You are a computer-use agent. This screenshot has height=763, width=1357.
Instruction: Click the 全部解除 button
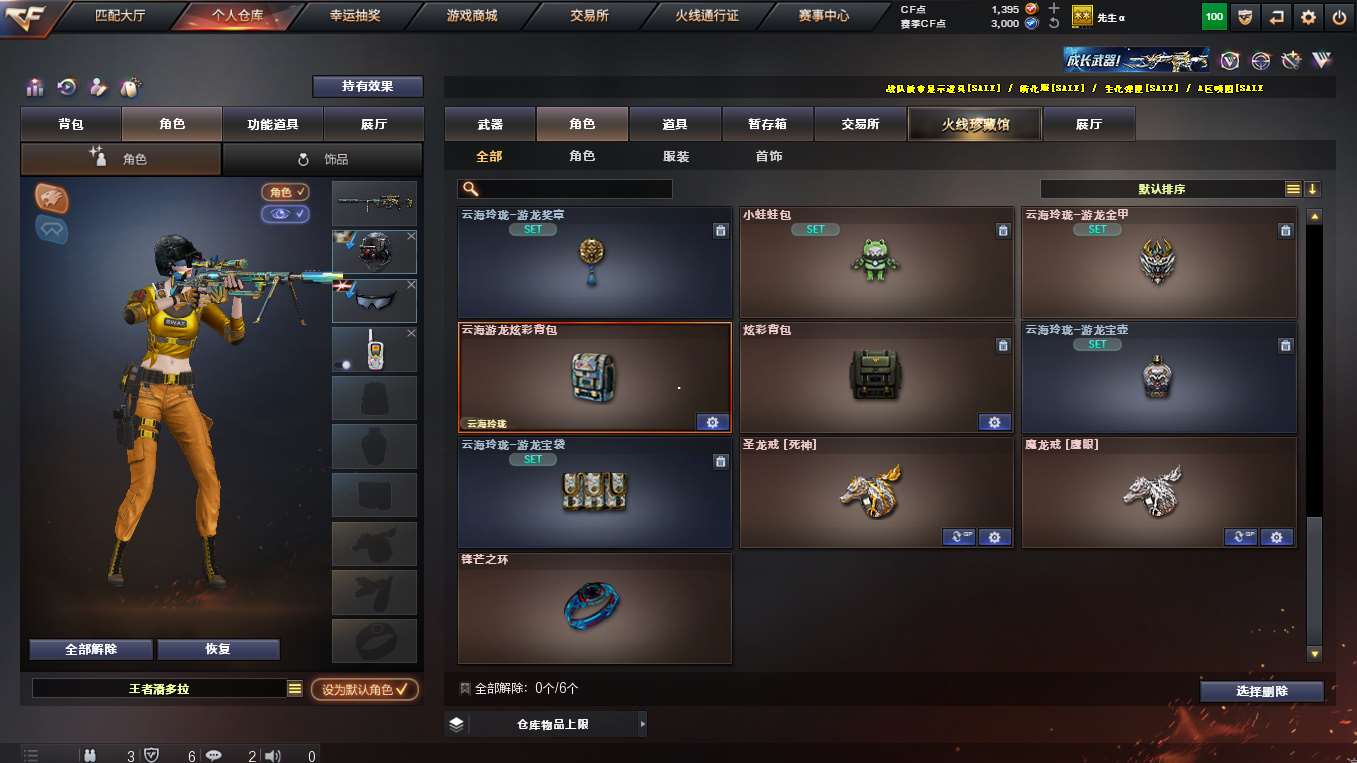91,649
